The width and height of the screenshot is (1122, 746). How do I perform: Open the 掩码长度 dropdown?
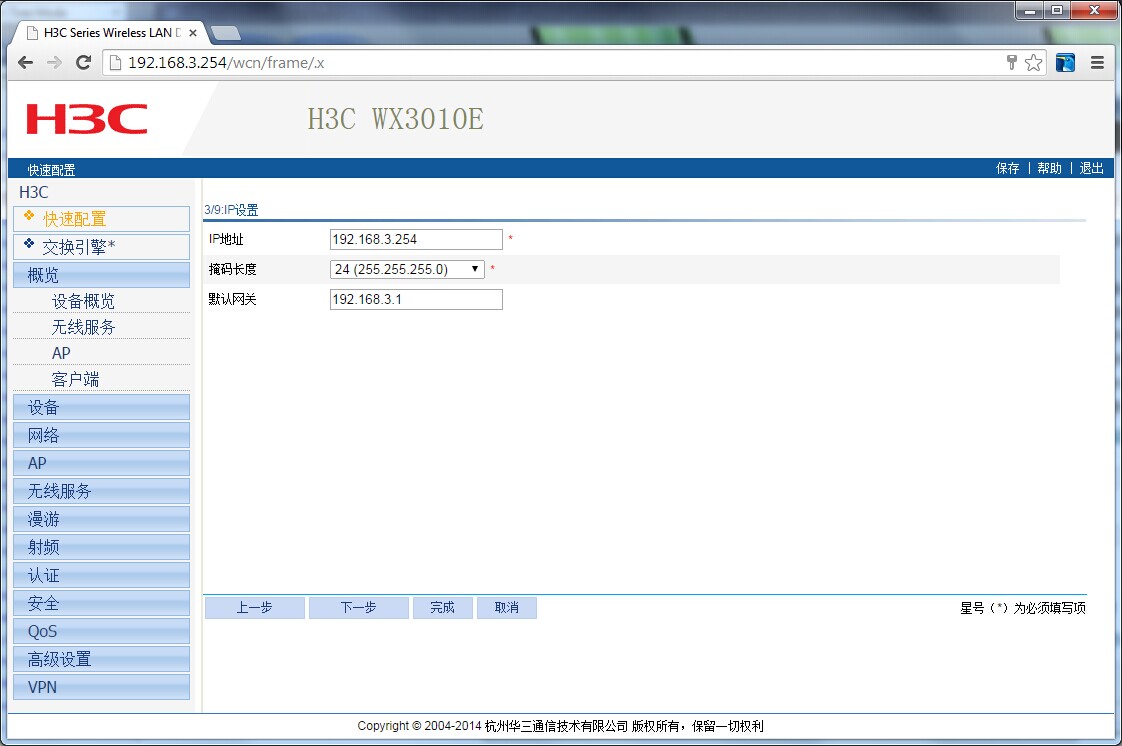tap(407, 270)
